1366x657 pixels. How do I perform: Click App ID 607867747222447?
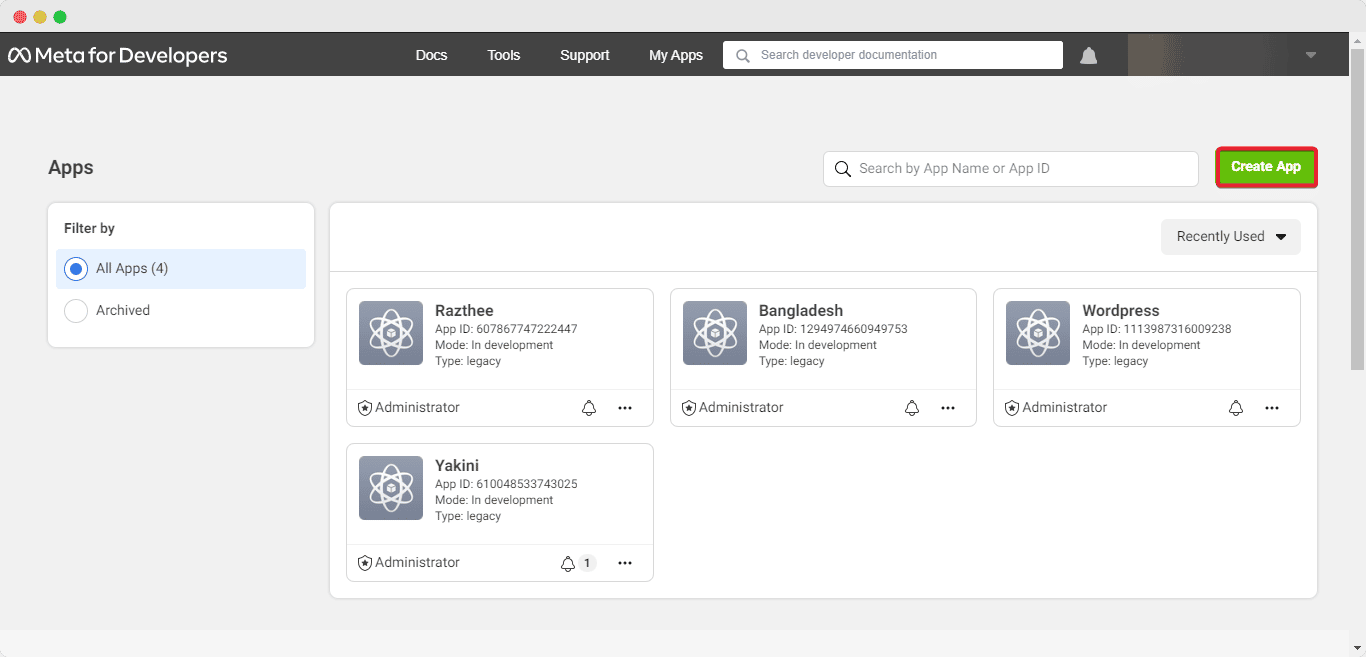point(506,329)
